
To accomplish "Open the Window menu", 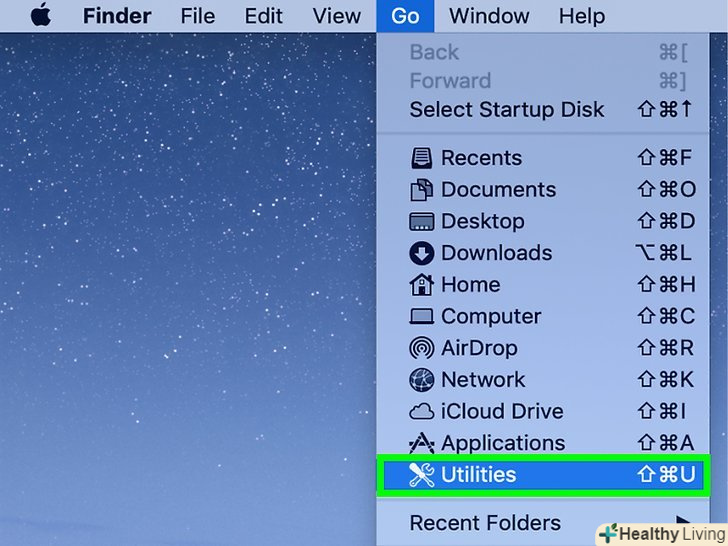I will tap(489, 16).
